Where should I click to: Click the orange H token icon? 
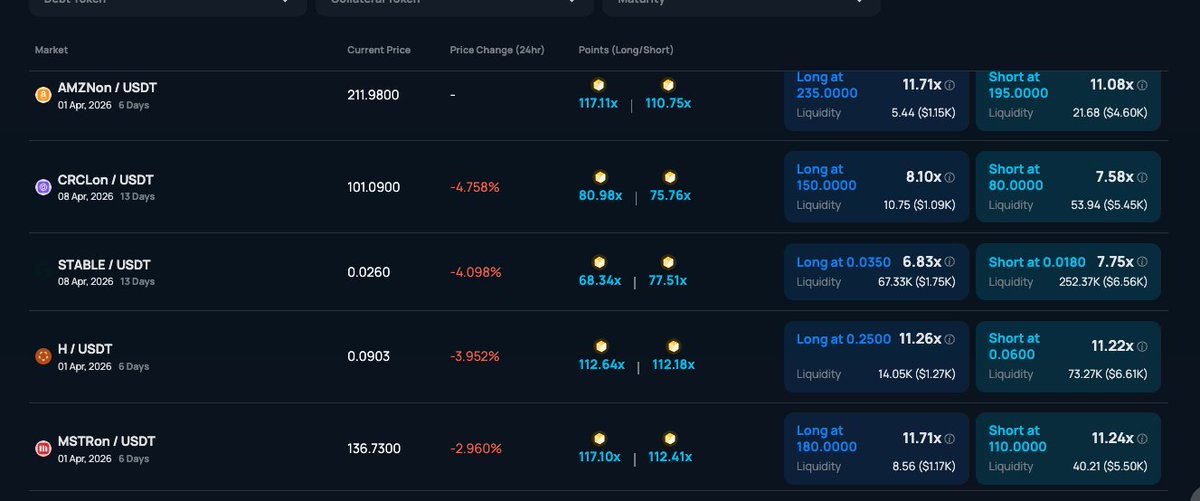[x=43, y=356]
